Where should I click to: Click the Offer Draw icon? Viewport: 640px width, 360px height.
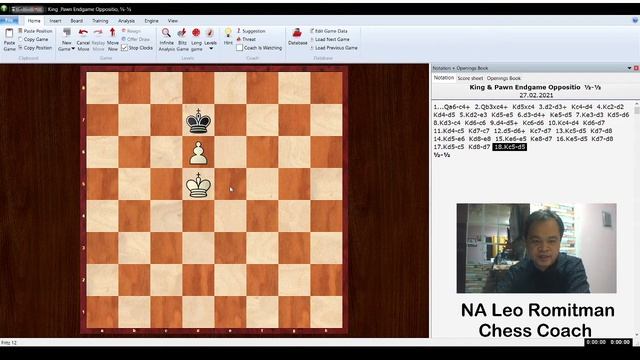click(x=124, y=39)
